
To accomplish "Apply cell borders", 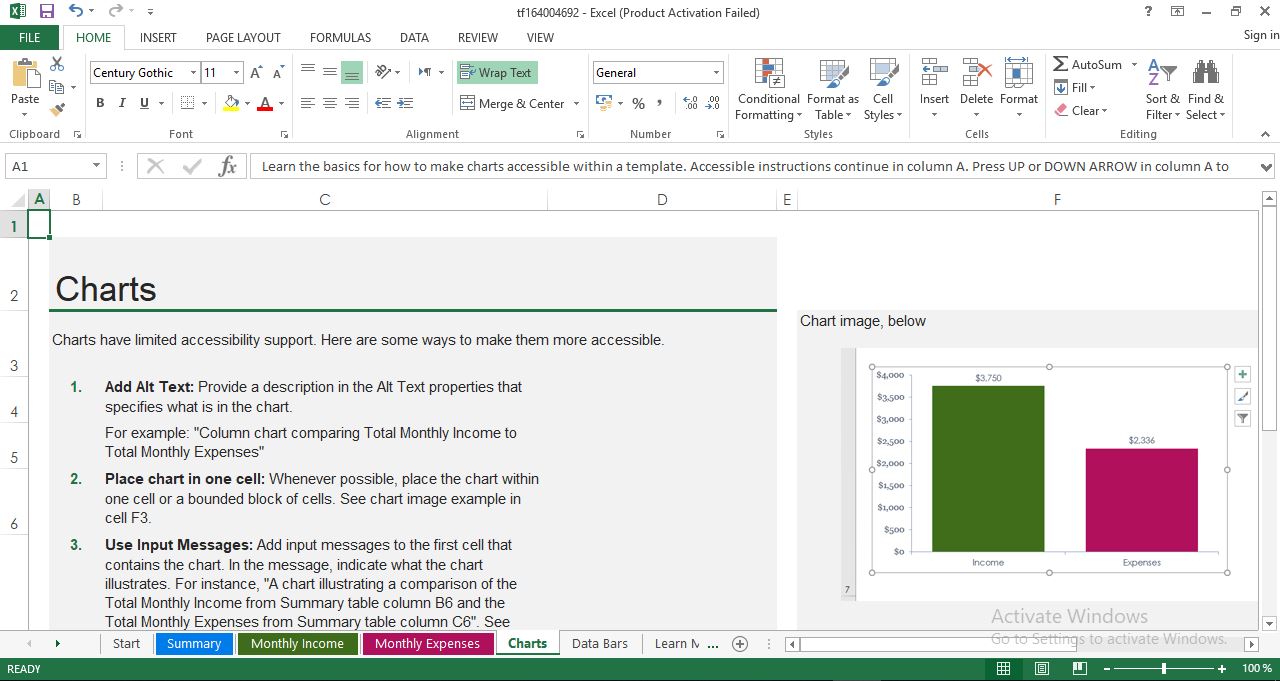I will [187, 103].
